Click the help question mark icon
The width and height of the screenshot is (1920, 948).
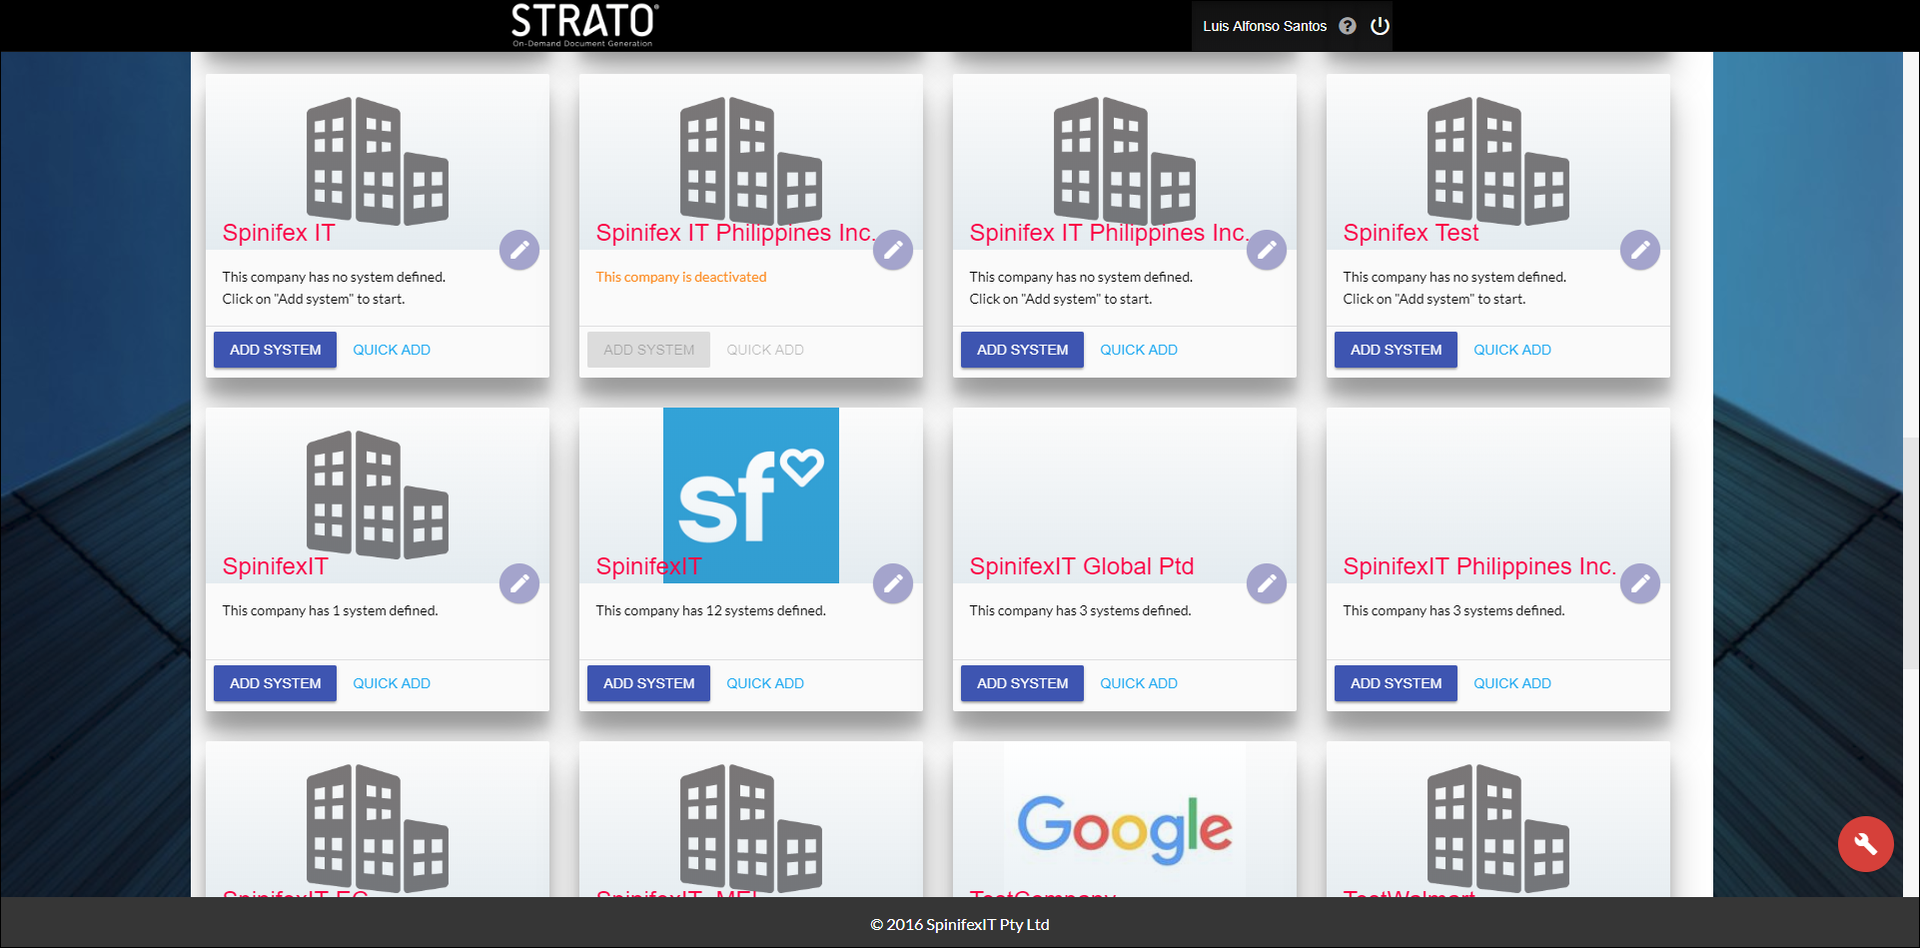coord(1347,26)
